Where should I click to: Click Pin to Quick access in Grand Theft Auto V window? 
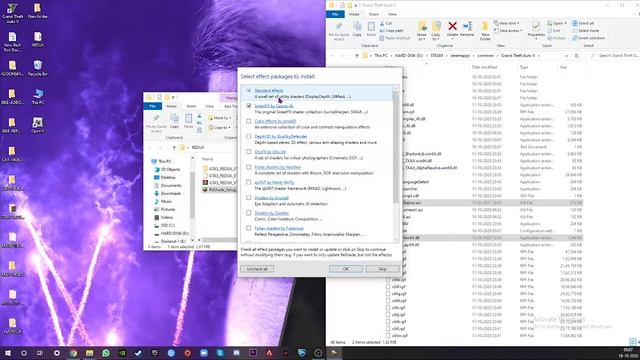(339, 31)
